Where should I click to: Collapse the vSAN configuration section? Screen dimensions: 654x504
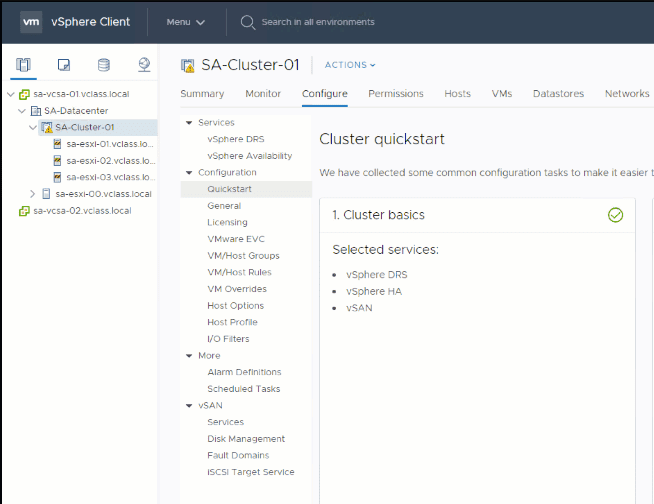click(188, 405)
